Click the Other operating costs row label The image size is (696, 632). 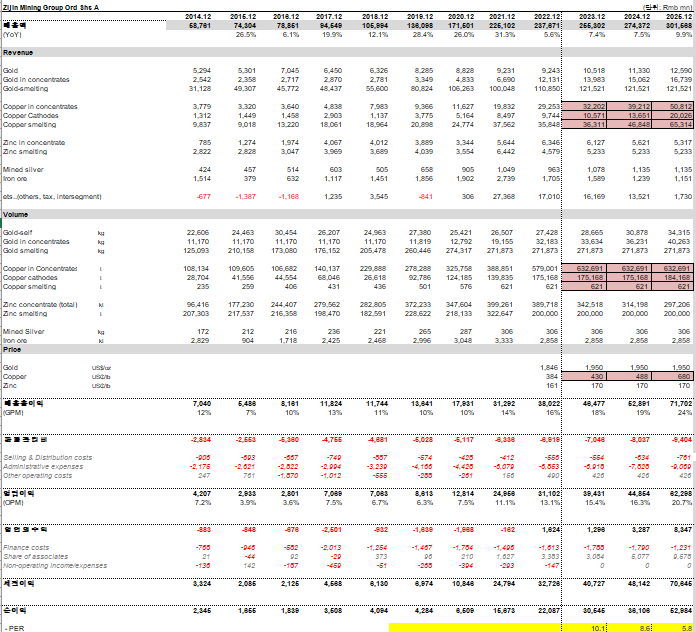pyautogui.click(x=37, y=476)
